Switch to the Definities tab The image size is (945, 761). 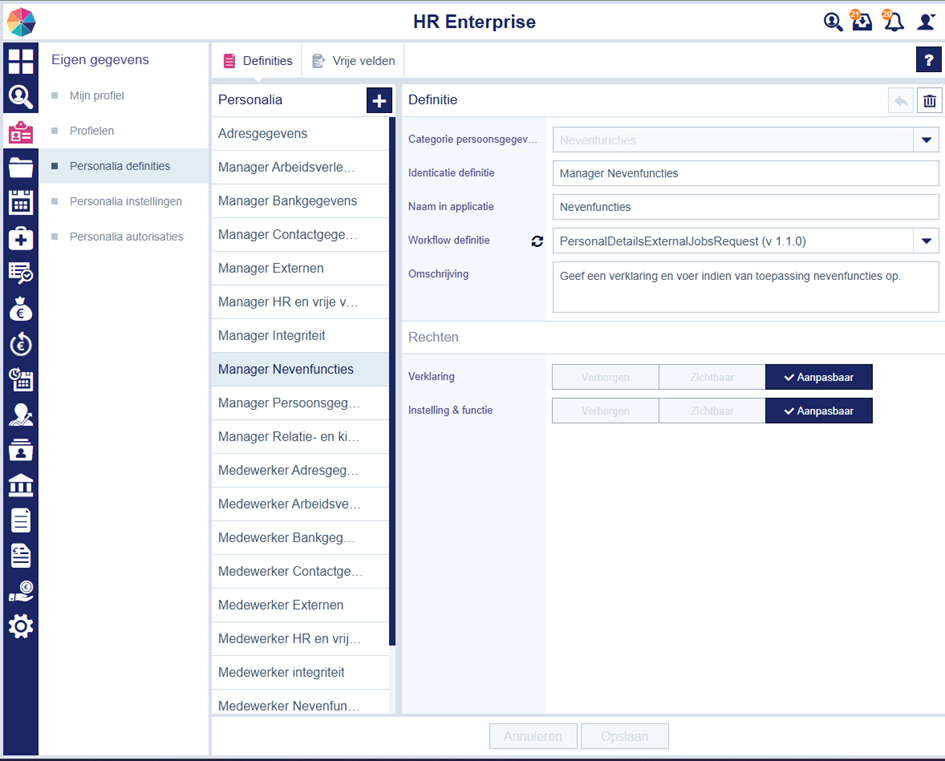(x=257, y=61)
